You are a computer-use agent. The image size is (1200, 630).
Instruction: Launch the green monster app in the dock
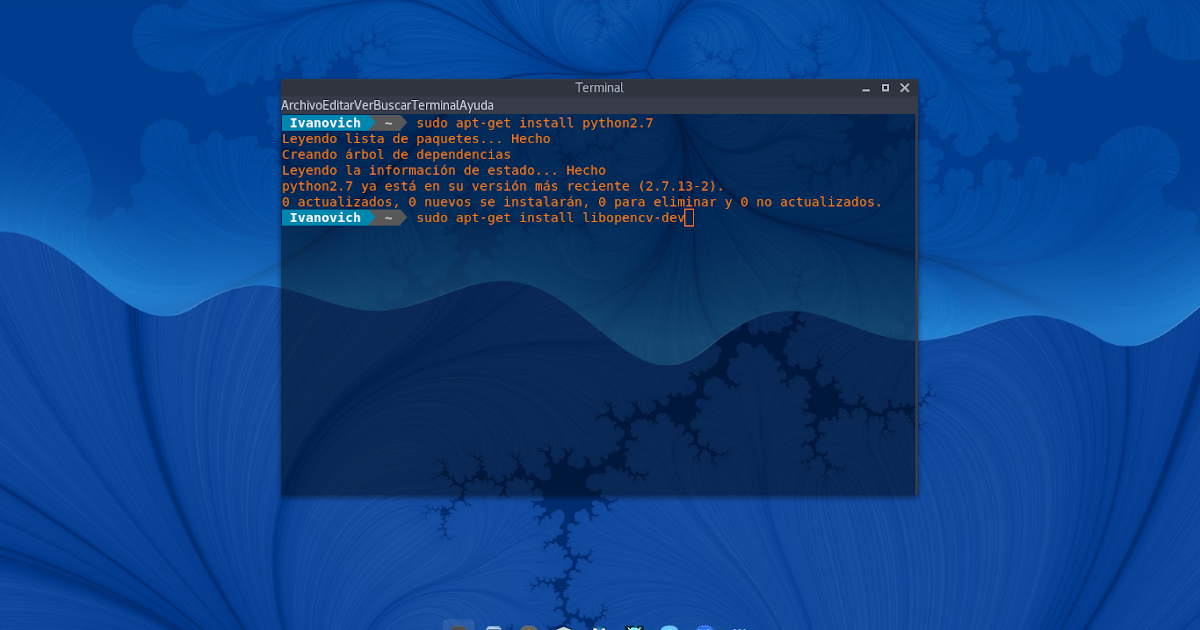[633, 626]
